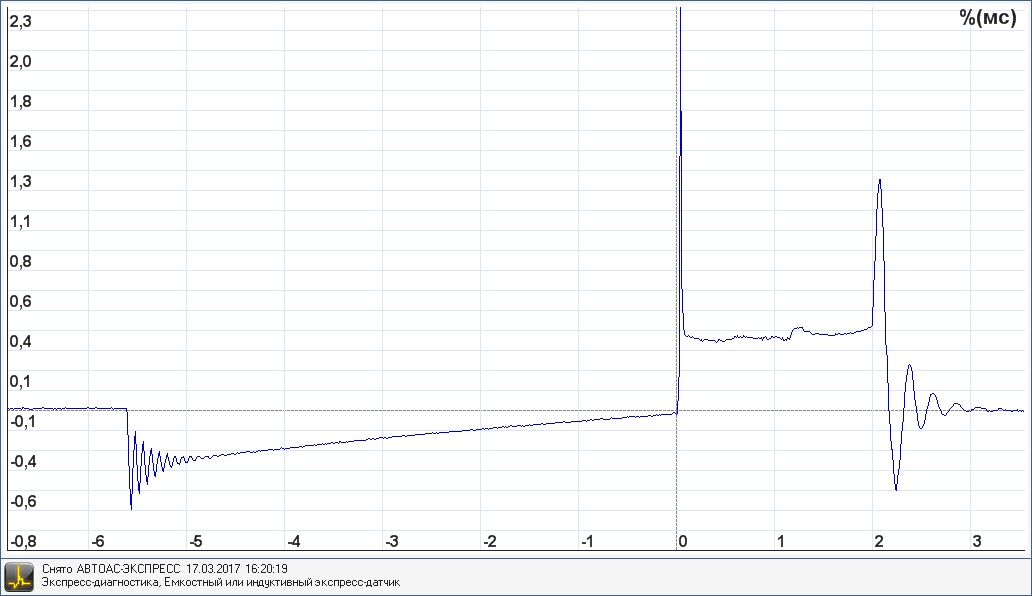
Task: Click the x-axis label -6
Action: [97, 541]
